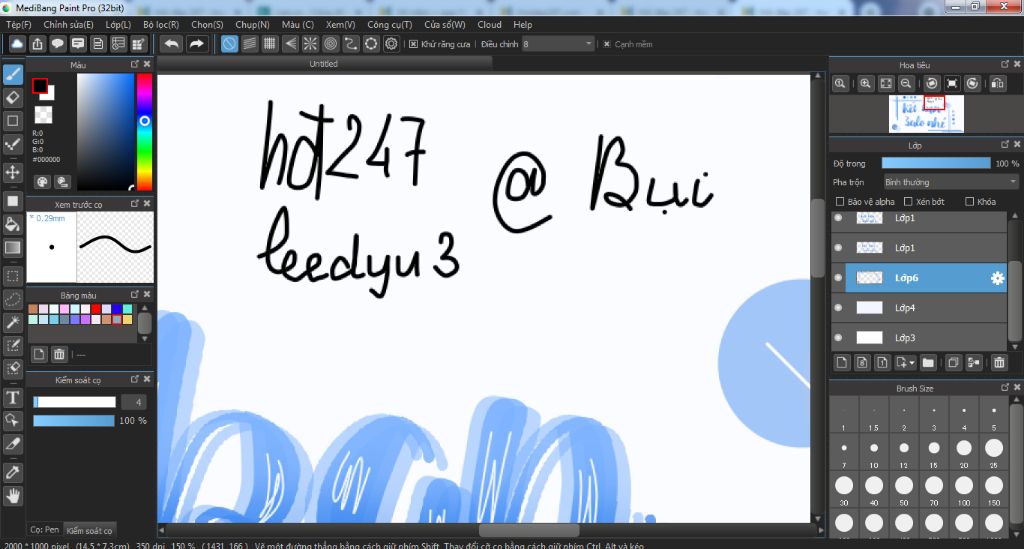This screenshot has width=1024, height=549.
Task: Select the Eraser tool
Action: pyautogui.click(x=13, y=98)
